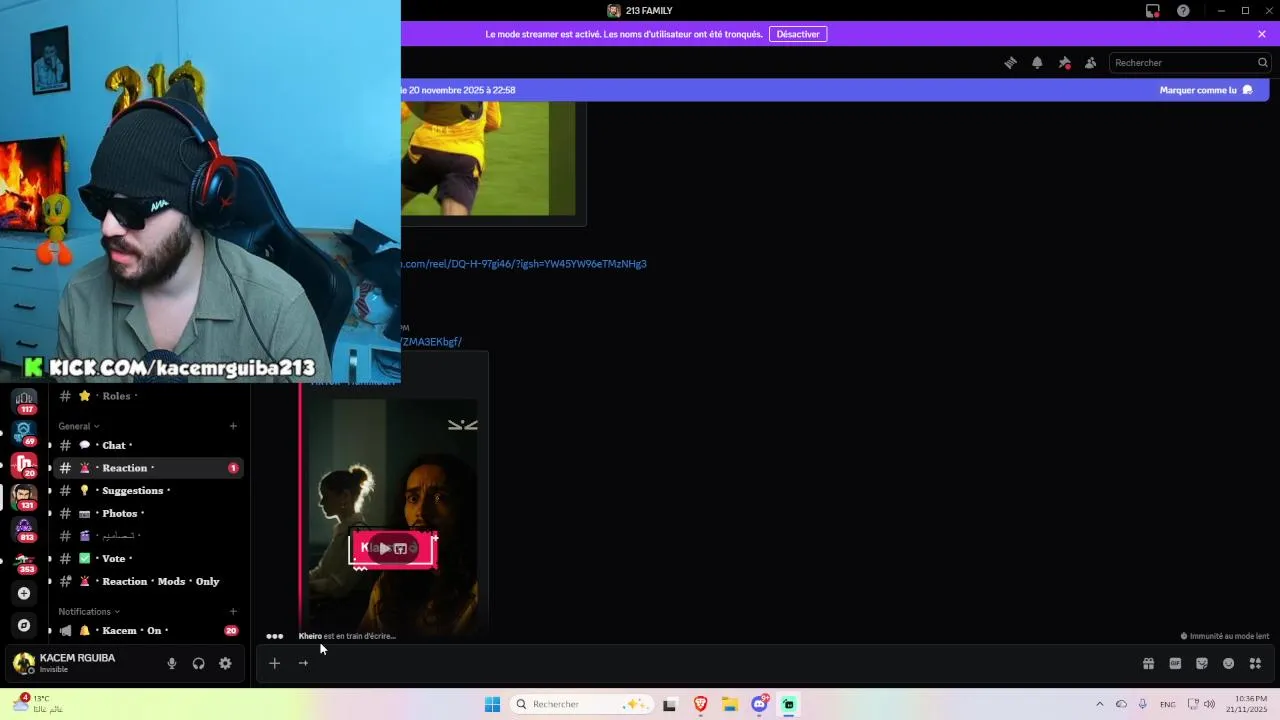Open server with 353 unread badge
The height and width of the screenshot is (720, 1280).
click(24, 560)
